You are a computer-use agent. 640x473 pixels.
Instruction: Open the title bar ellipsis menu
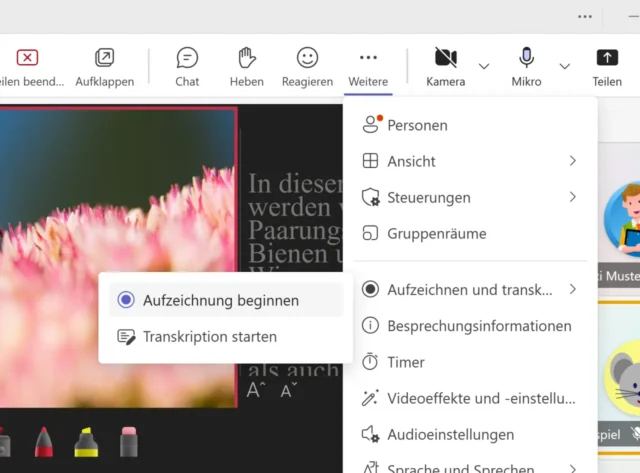click(x=585, y=17)
